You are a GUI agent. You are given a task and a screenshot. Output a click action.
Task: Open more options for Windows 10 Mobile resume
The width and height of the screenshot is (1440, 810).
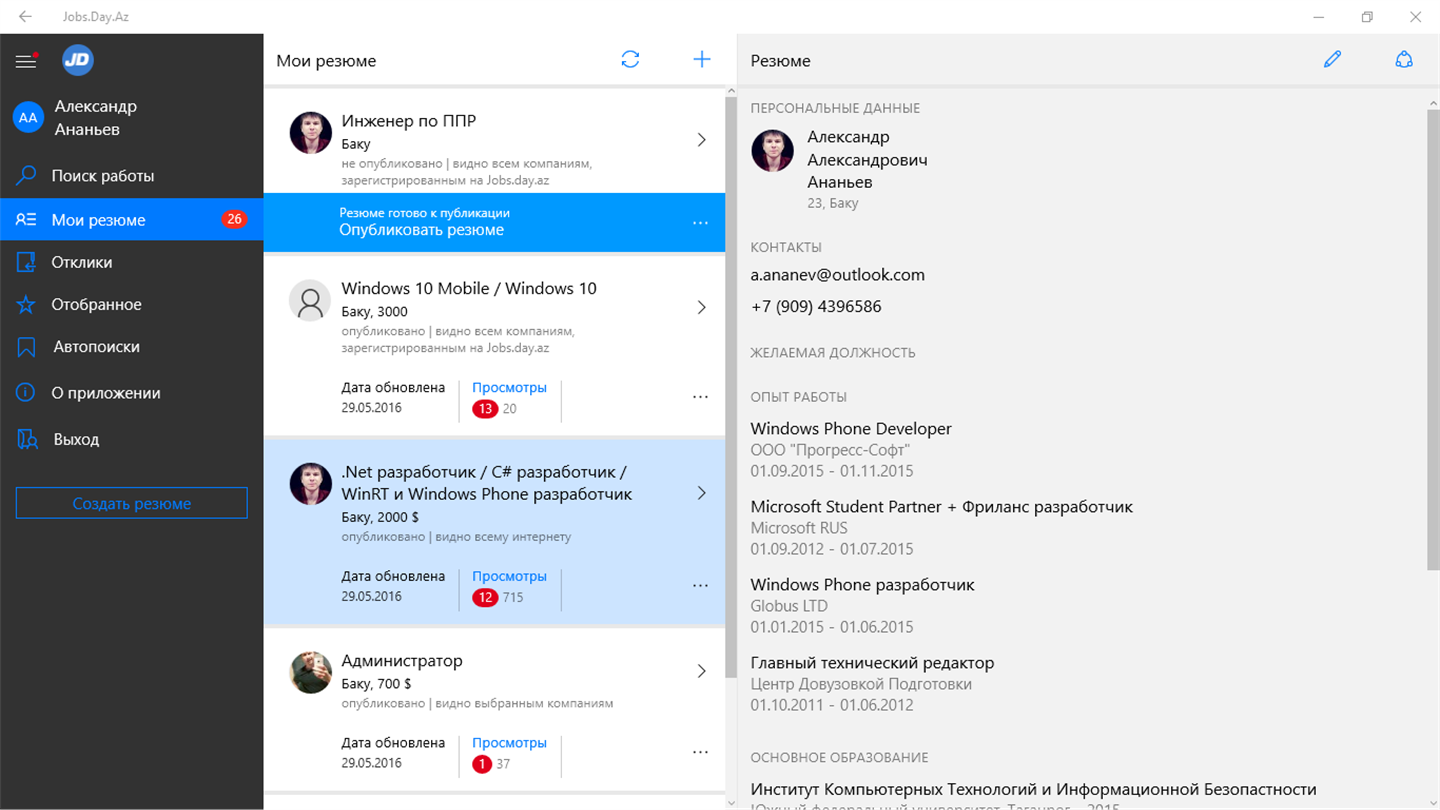click(x=700, y=397)
